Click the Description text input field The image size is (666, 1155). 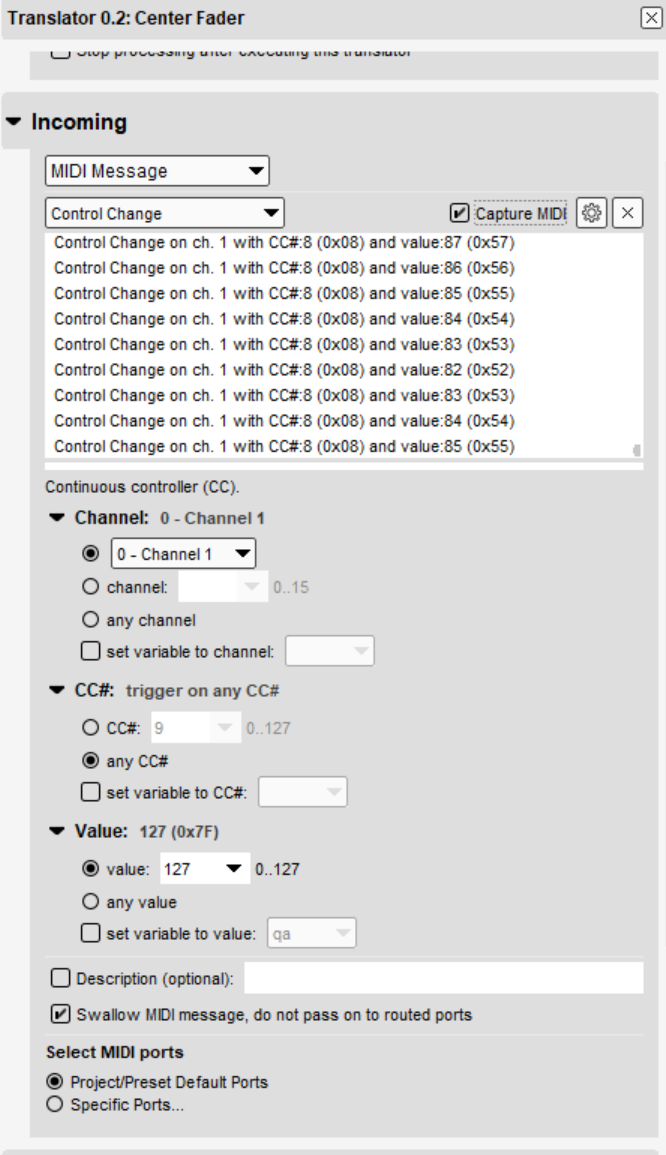pos(444,978)
